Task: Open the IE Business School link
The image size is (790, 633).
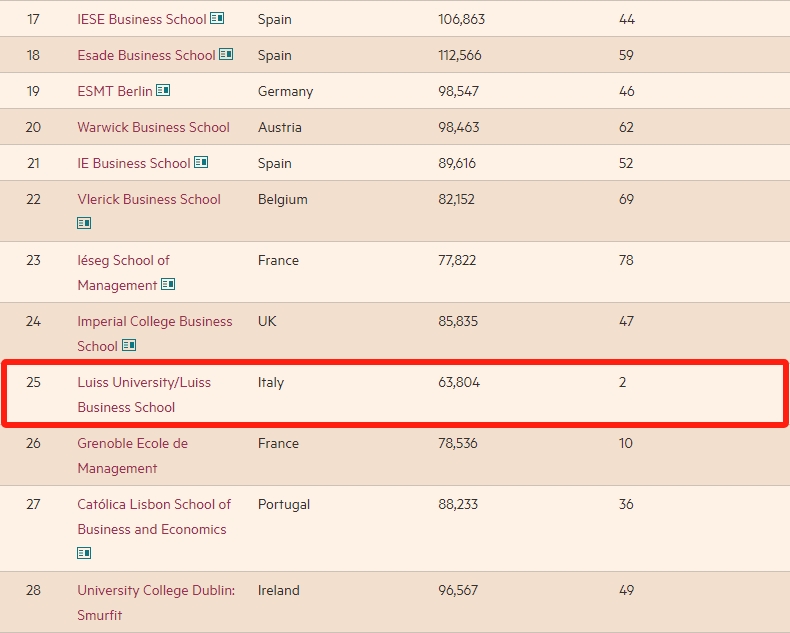Action: point(134,163)
